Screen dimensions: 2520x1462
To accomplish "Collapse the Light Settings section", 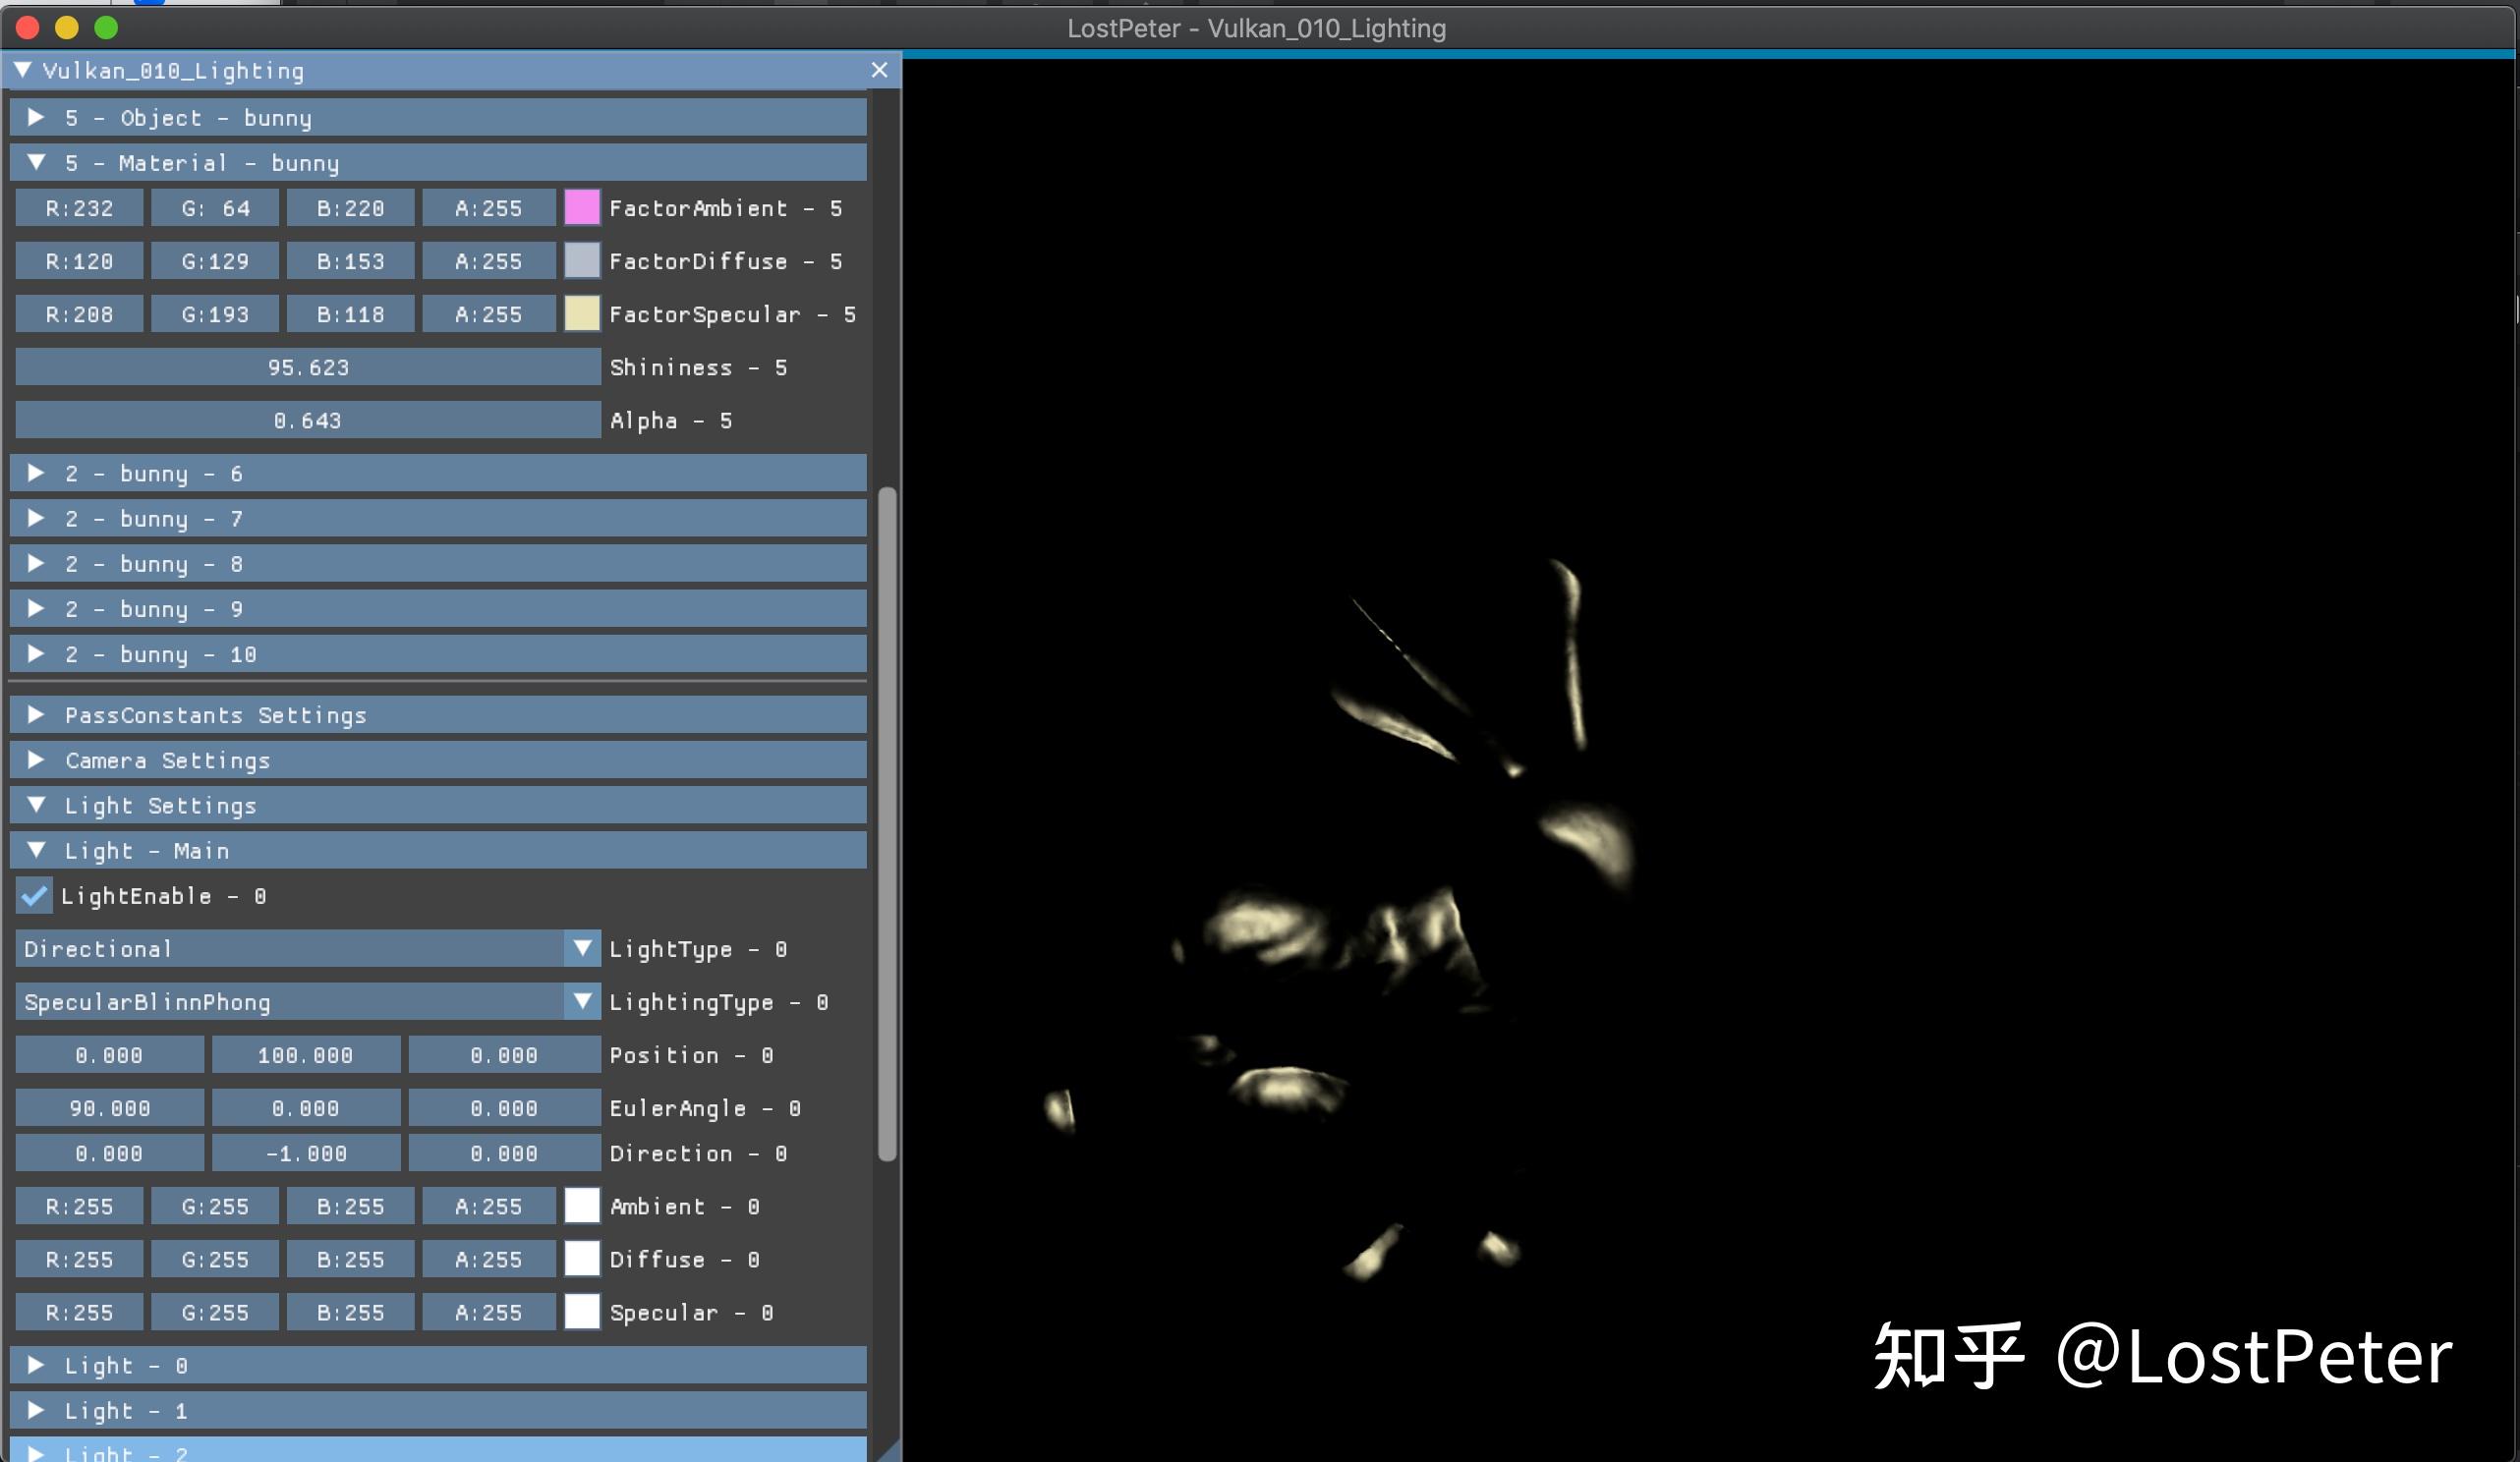I will click(36, 805).
